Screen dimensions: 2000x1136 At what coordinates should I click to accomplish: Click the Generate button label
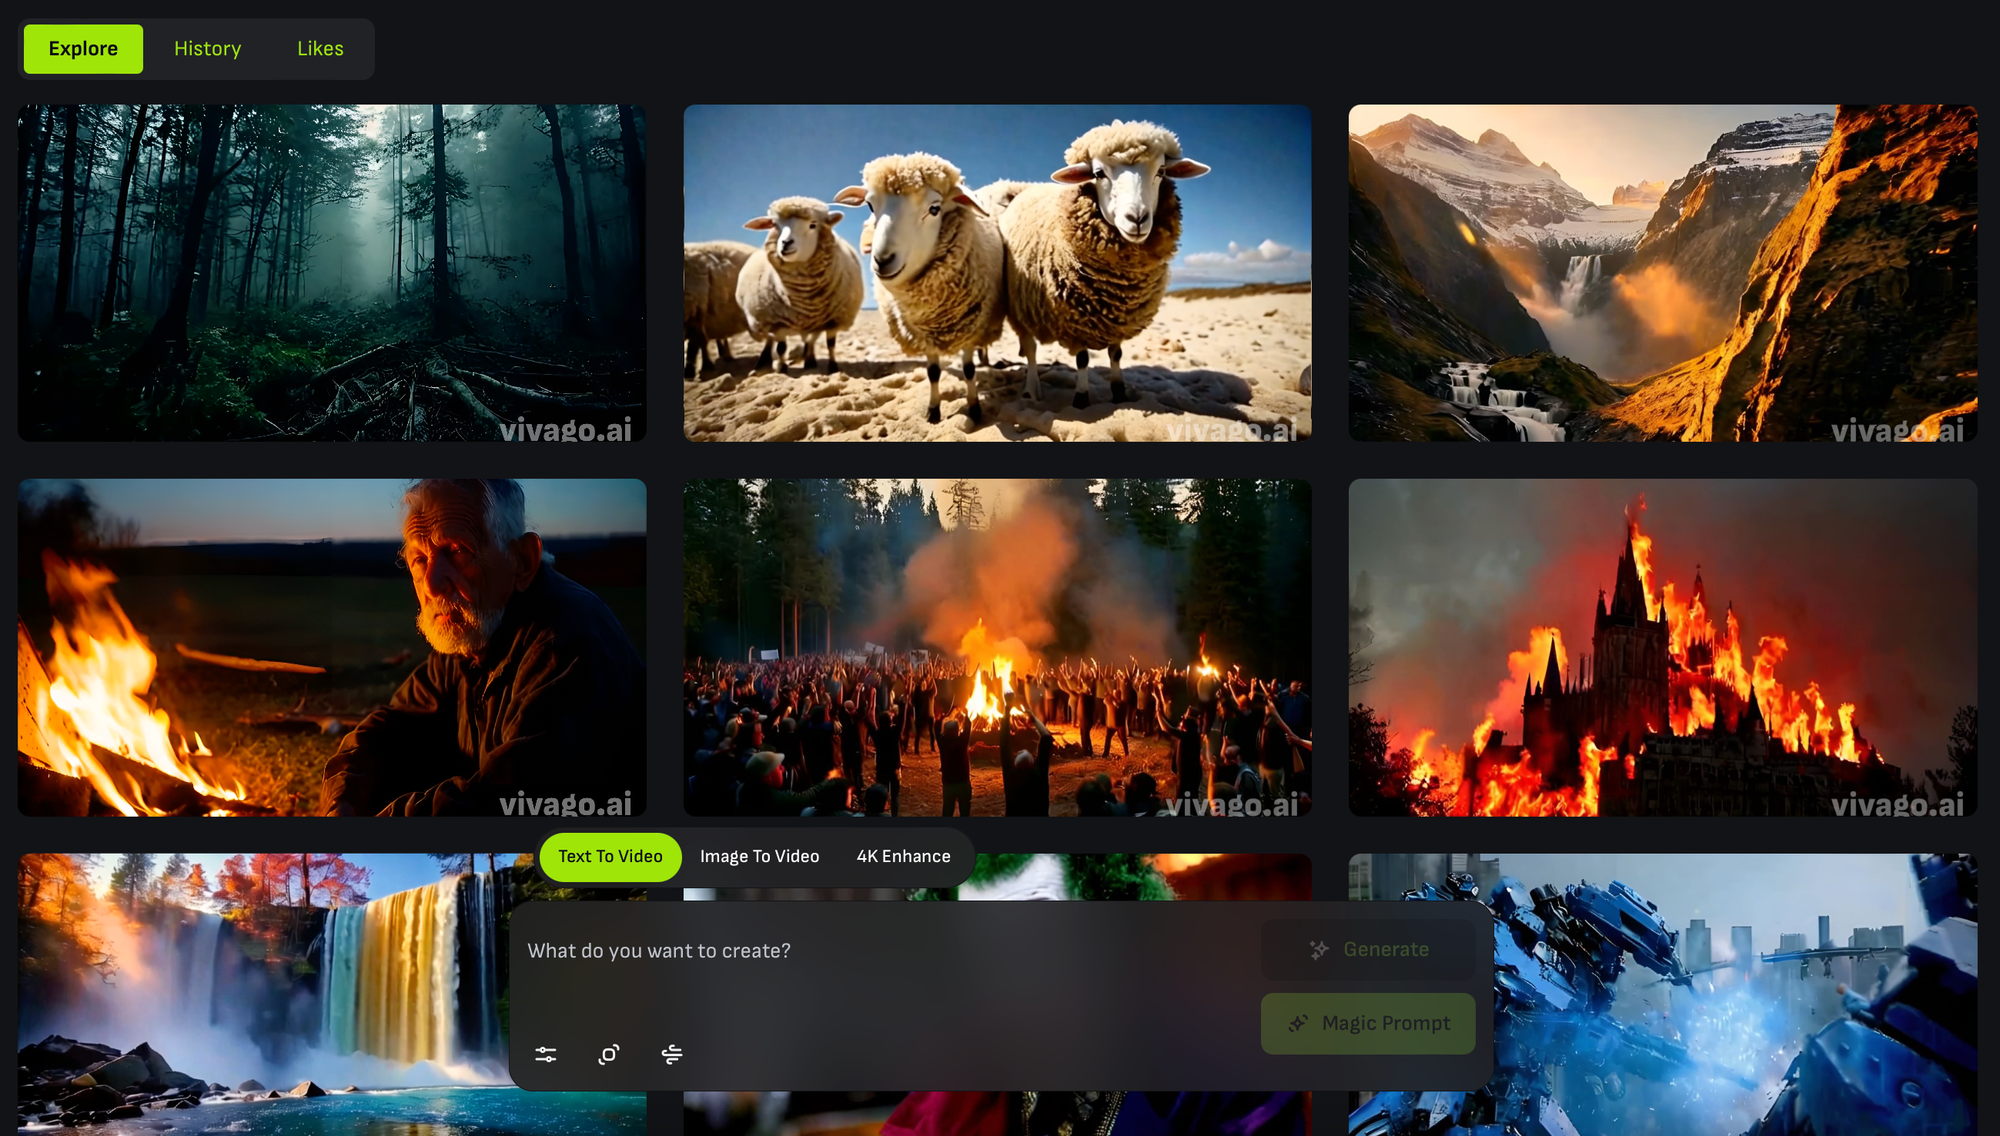[1386, 950]
